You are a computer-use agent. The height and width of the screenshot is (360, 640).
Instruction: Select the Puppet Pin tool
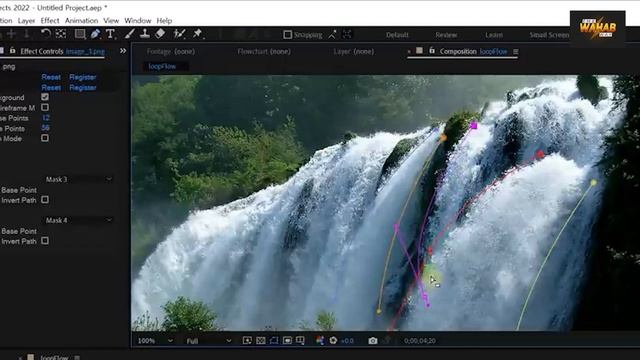(198, 34)
